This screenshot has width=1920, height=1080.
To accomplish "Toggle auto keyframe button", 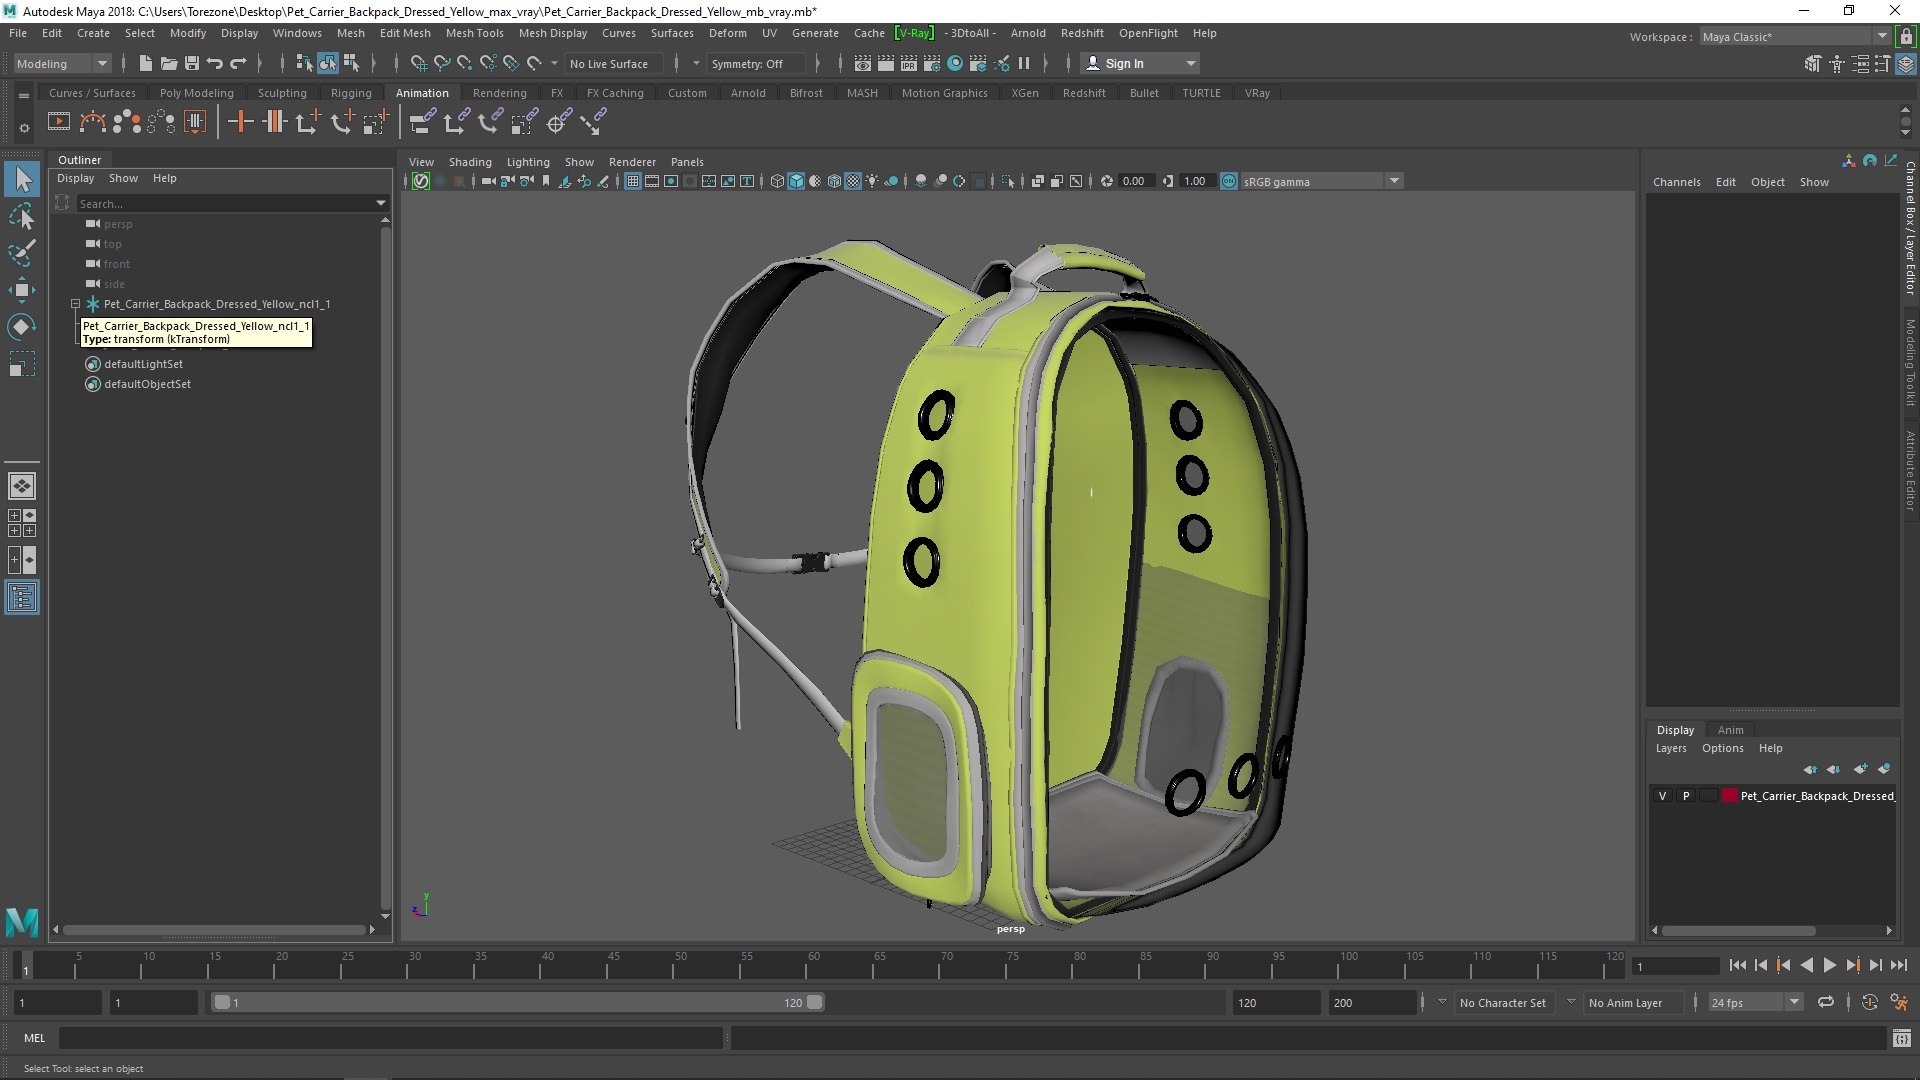I will tap(1869, 1002).
